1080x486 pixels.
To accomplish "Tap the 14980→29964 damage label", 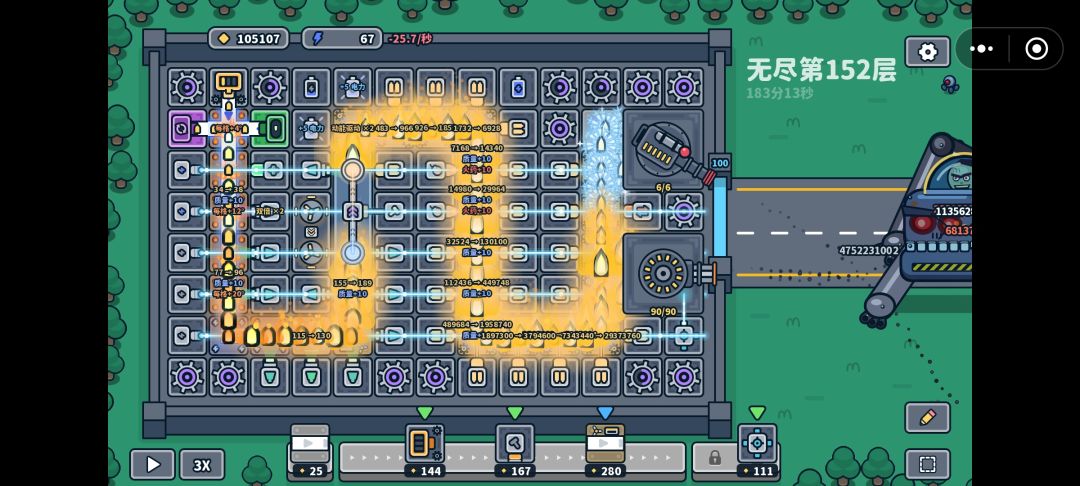I will (x=477, y=189).
